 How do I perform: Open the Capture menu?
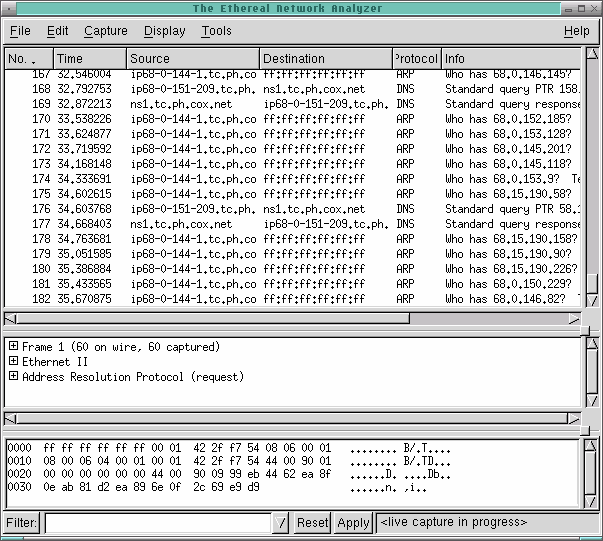tap(106, 31)
